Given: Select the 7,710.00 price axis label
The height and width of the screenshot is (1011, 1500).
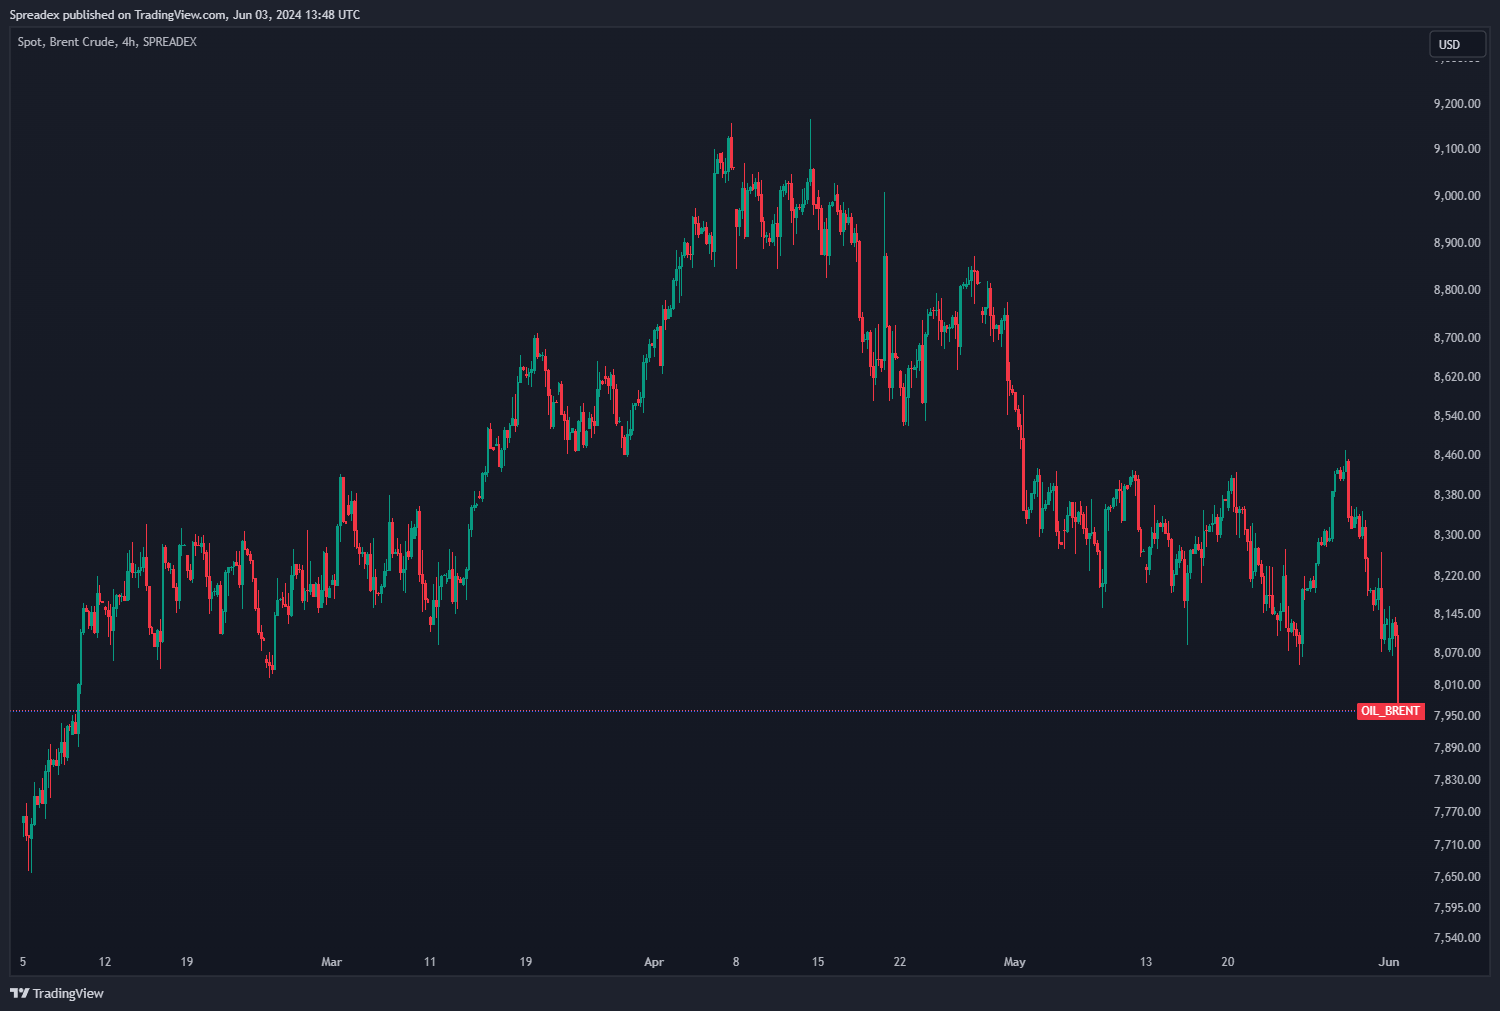Looking at the screenshot, I should [x=1457, y=845].
